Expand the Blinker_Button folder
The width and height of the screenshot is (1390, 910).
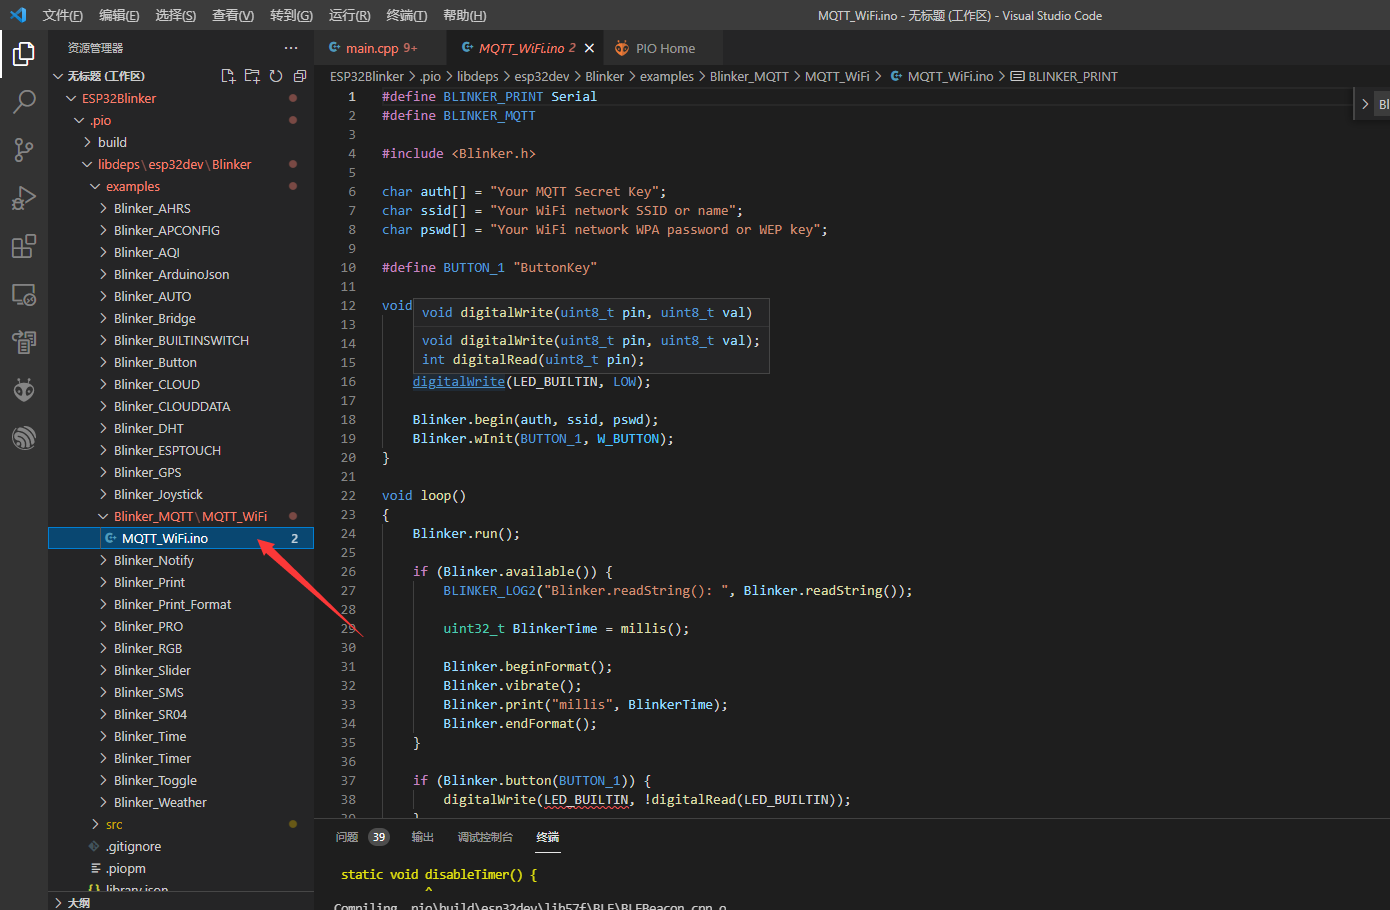pyautogui.click(x=181, y=362)
